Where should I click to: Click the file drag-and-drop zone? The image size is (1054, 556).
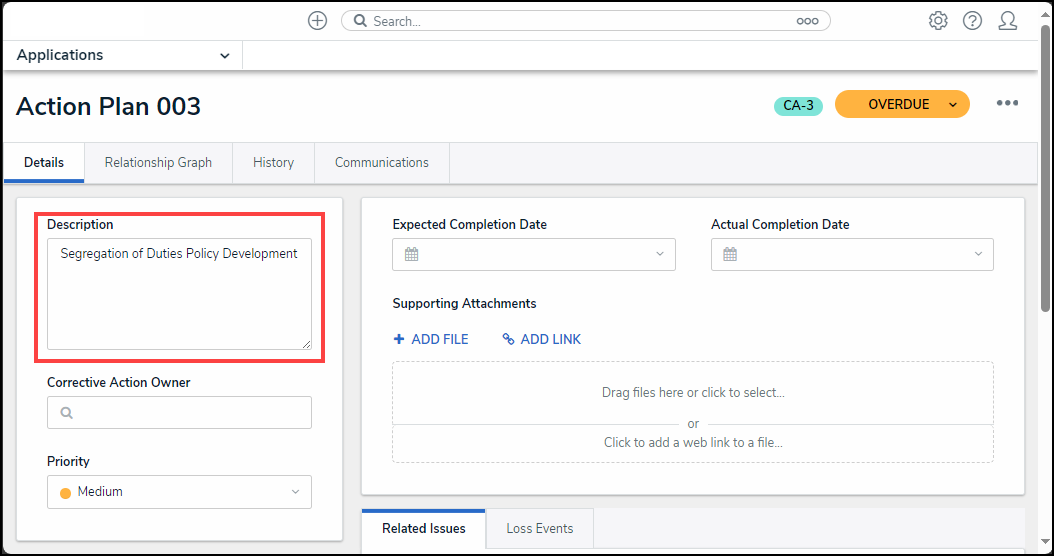(693, 393)
